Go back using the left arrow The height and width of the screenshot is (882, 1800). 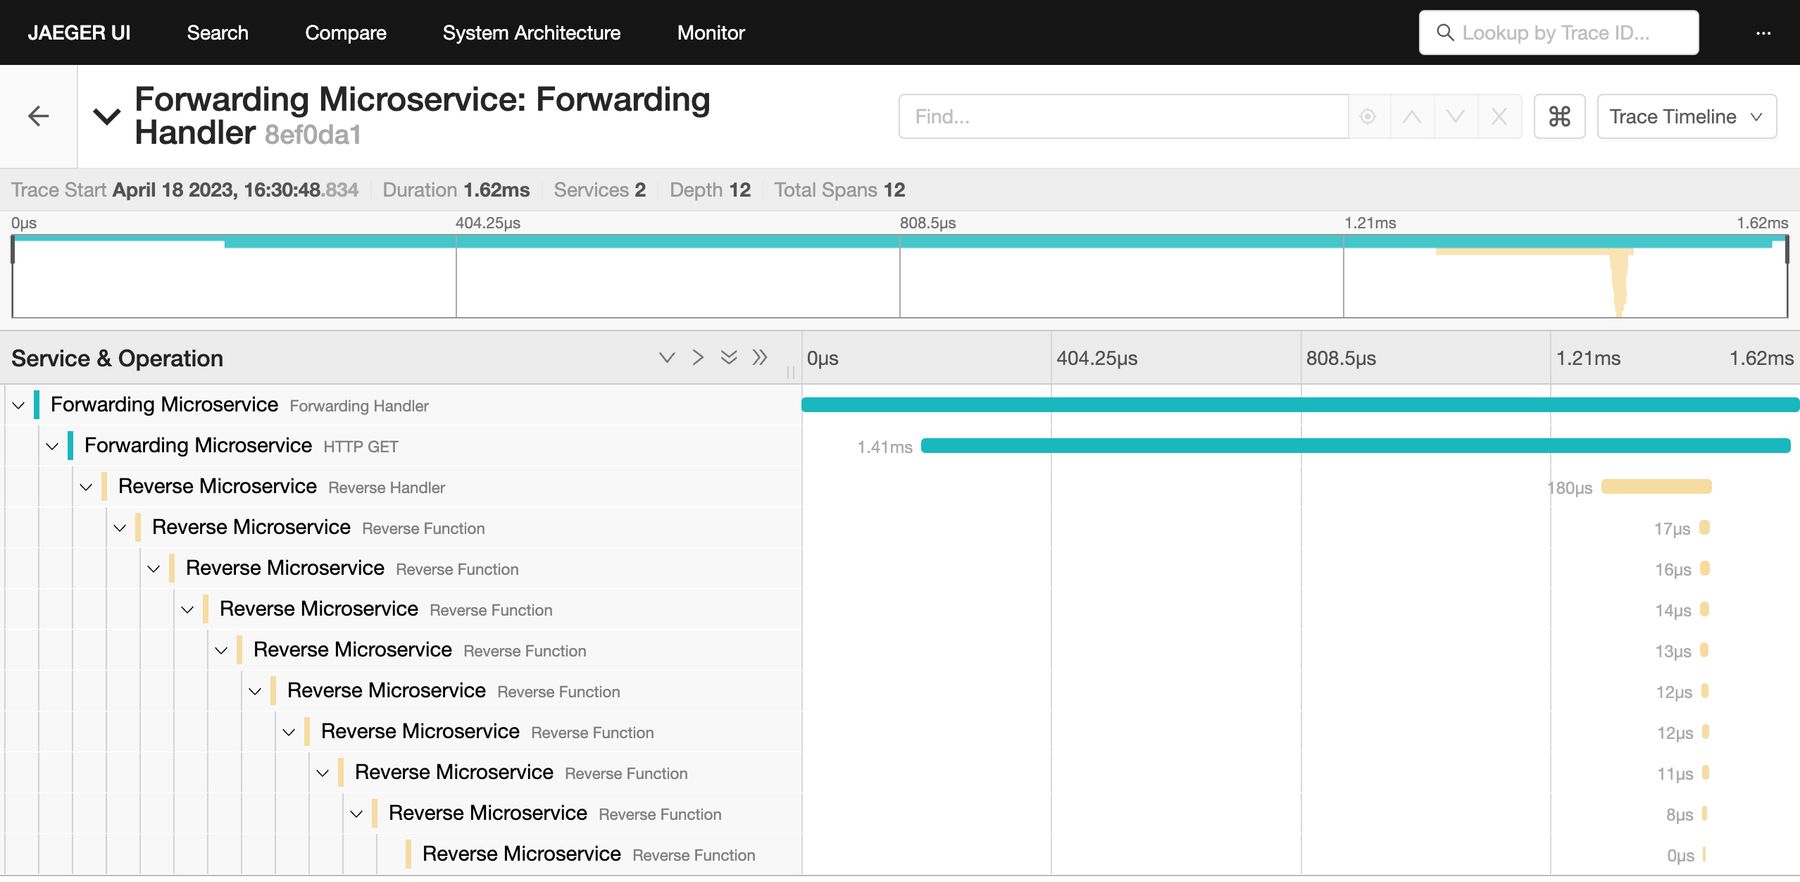[x=38, y=116]
